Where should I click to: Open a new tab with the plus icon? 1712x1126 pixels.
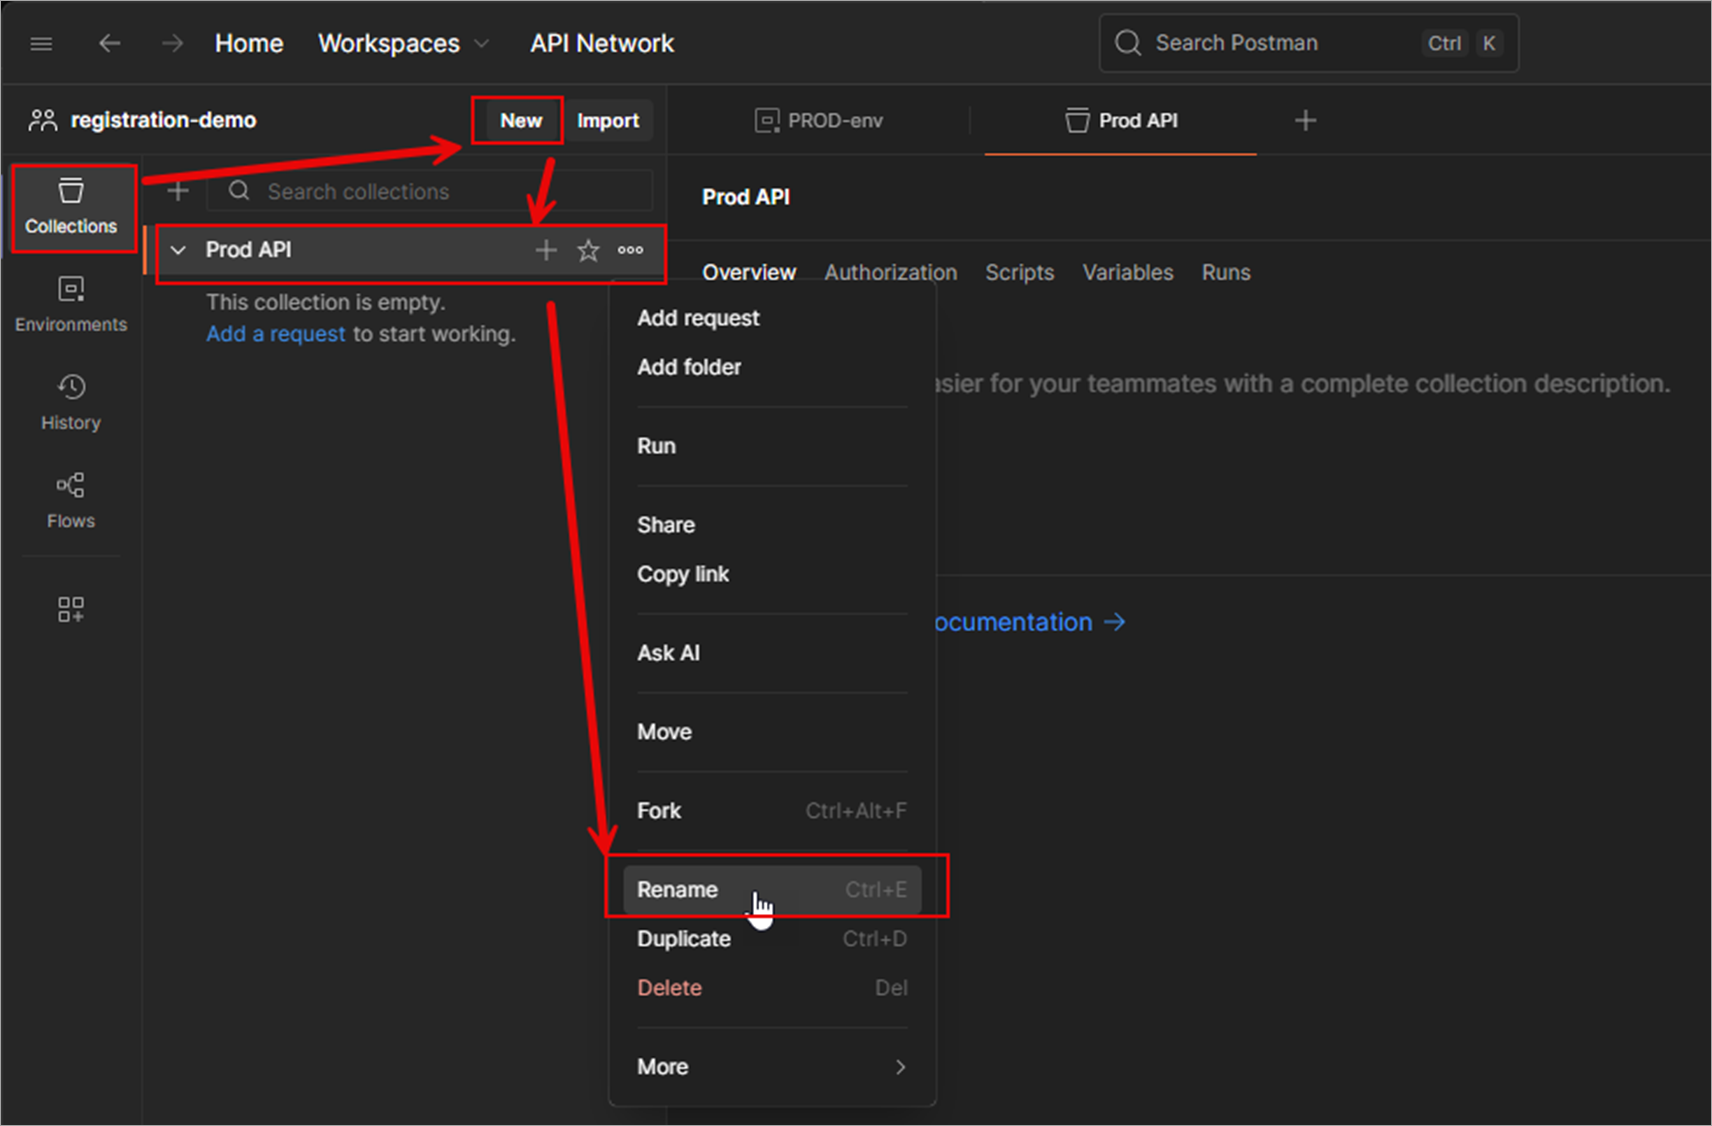click(x=1305, y=120)
